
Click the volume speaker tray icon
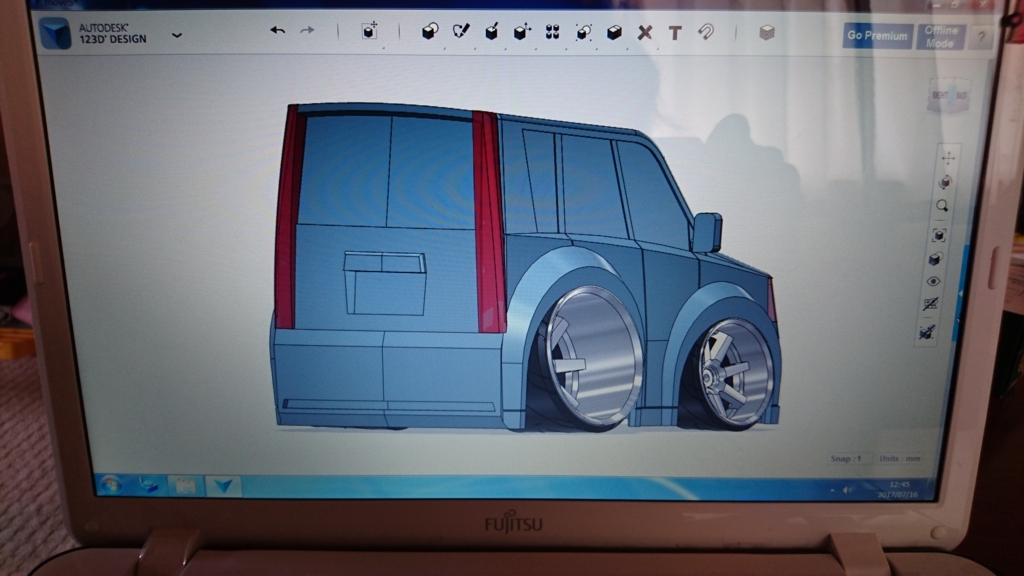pyautogui.click(x=848, y=490)
